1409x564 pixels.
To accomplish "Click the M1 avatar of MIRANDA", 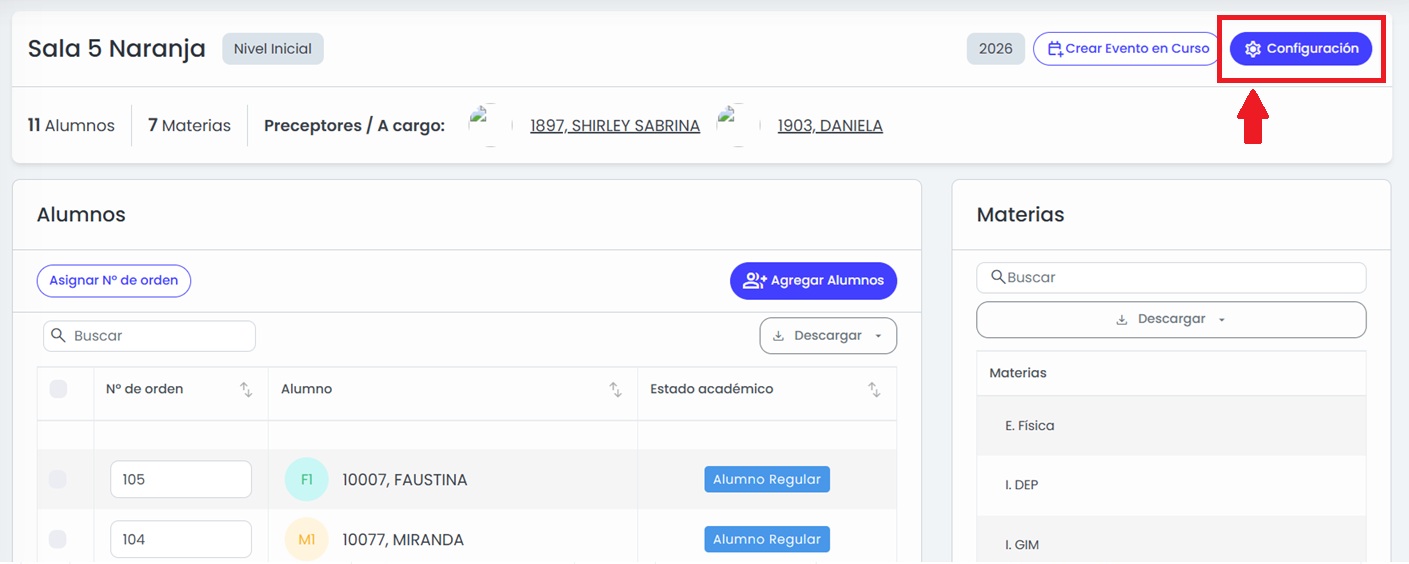I will (306, 540).
